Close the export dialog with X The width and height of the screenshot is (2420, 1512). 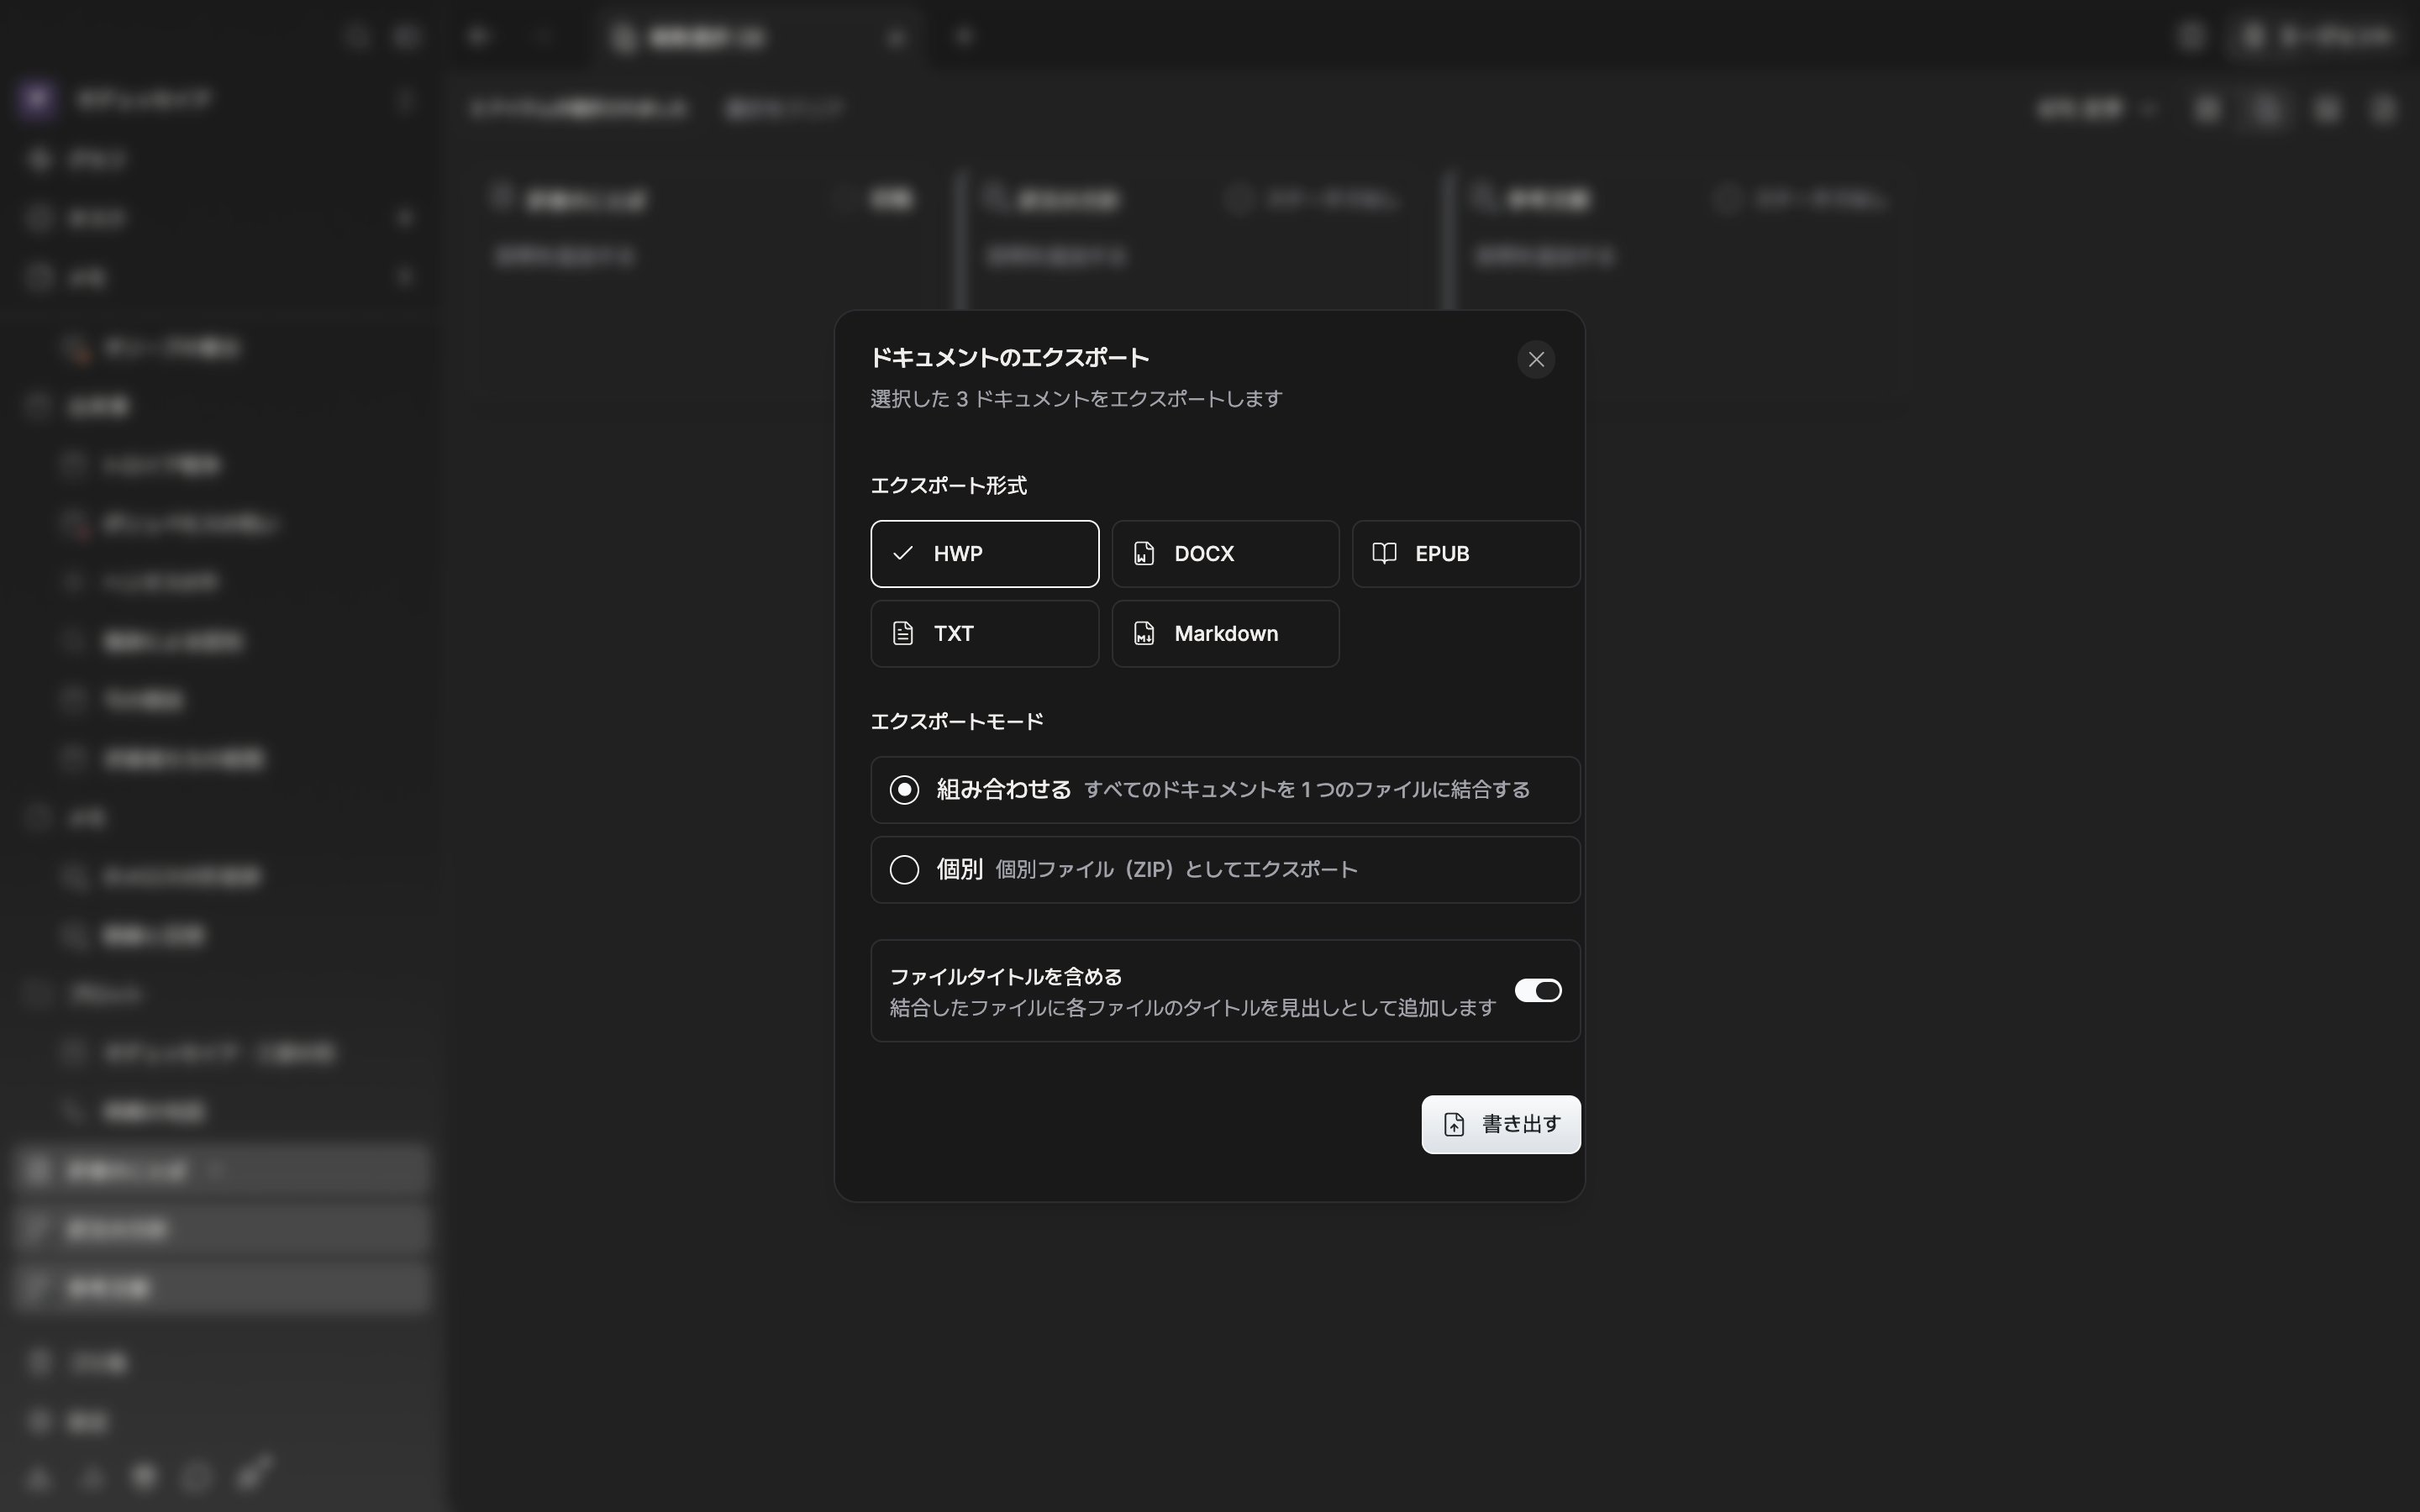tap(1536, 359)
